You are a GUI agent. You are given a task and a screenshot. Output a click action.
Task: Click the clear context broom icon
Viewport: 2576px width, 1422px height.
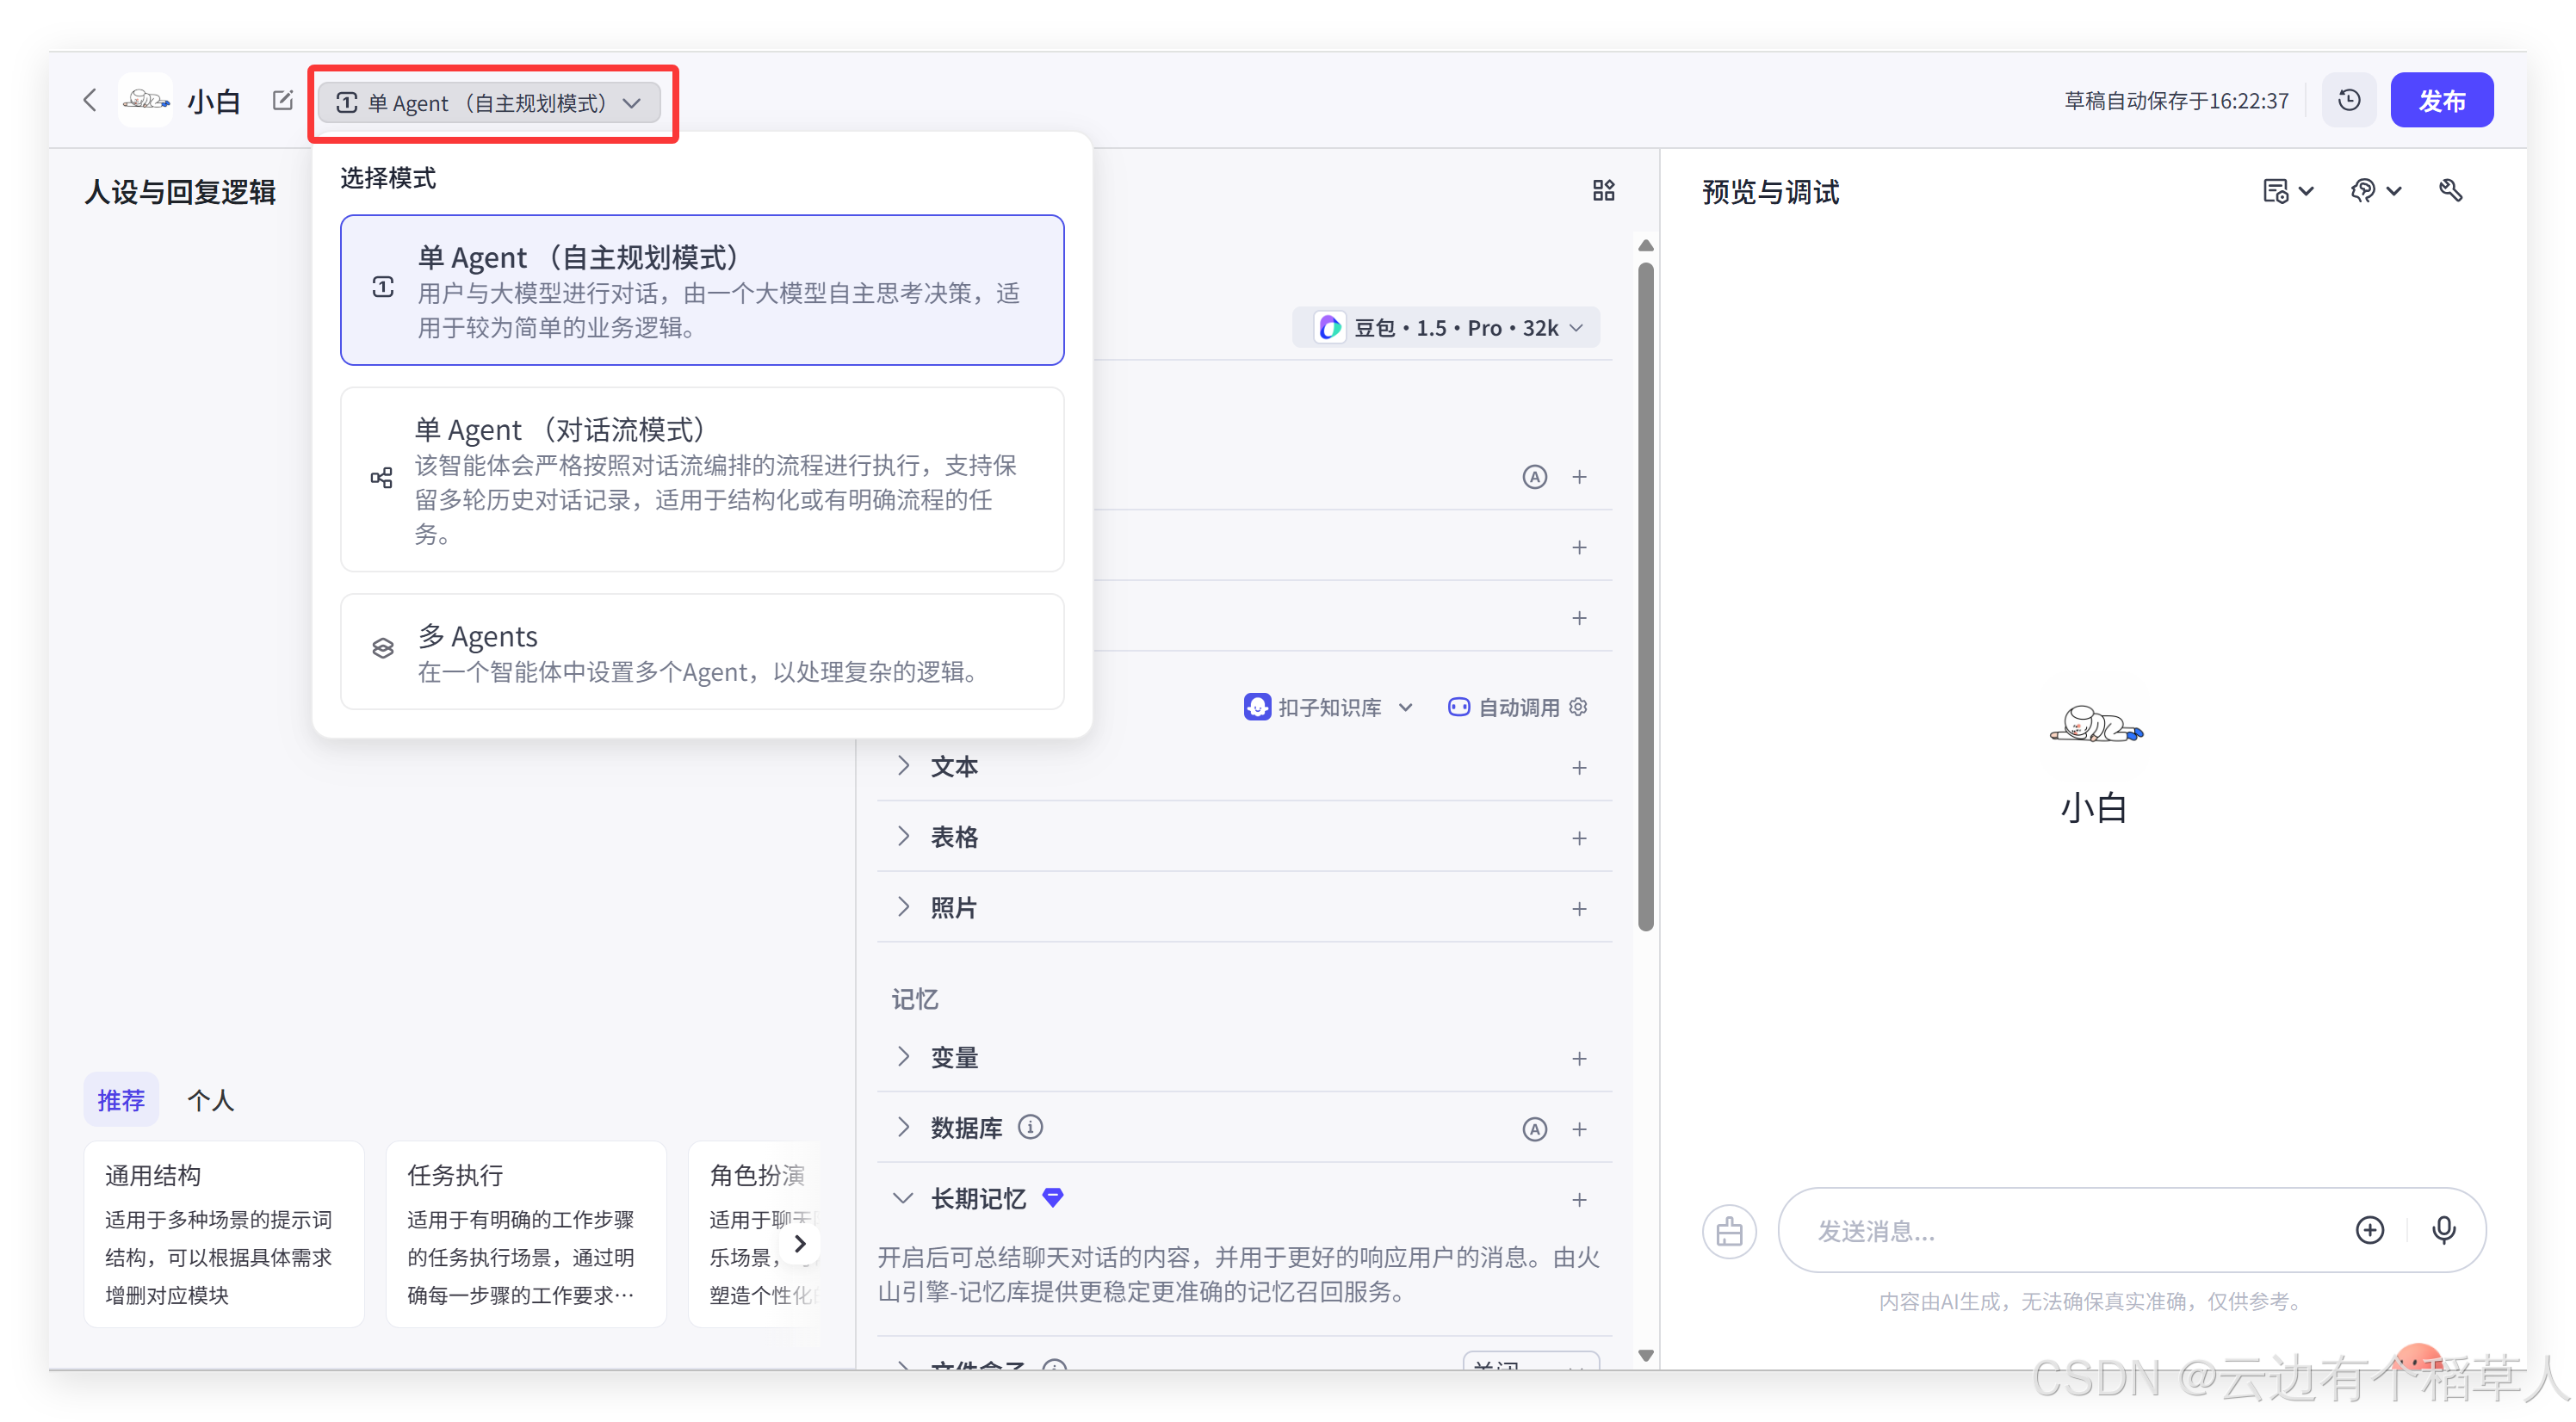pos(1729,1231)
